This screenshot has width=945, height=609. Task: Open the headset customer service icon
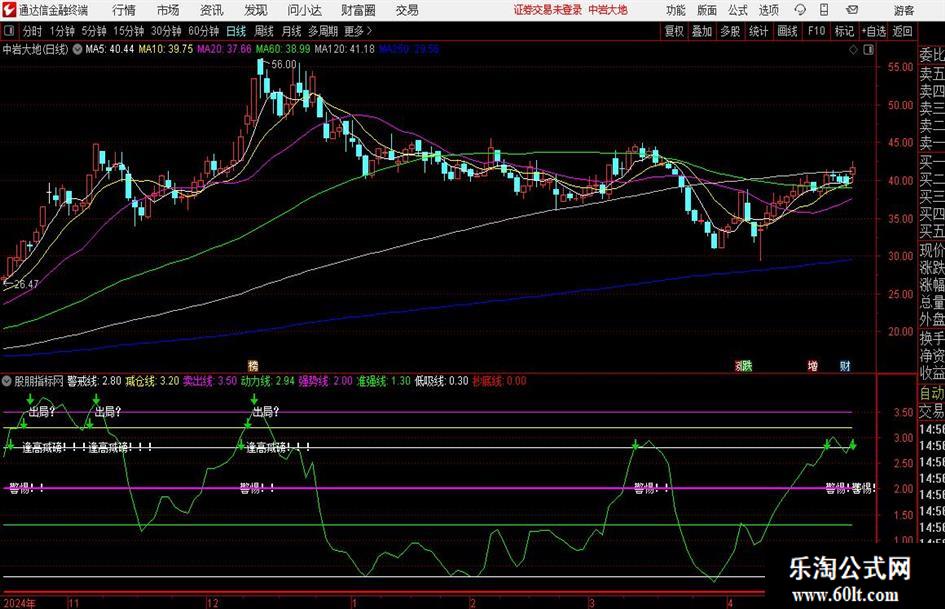[800, 10]
